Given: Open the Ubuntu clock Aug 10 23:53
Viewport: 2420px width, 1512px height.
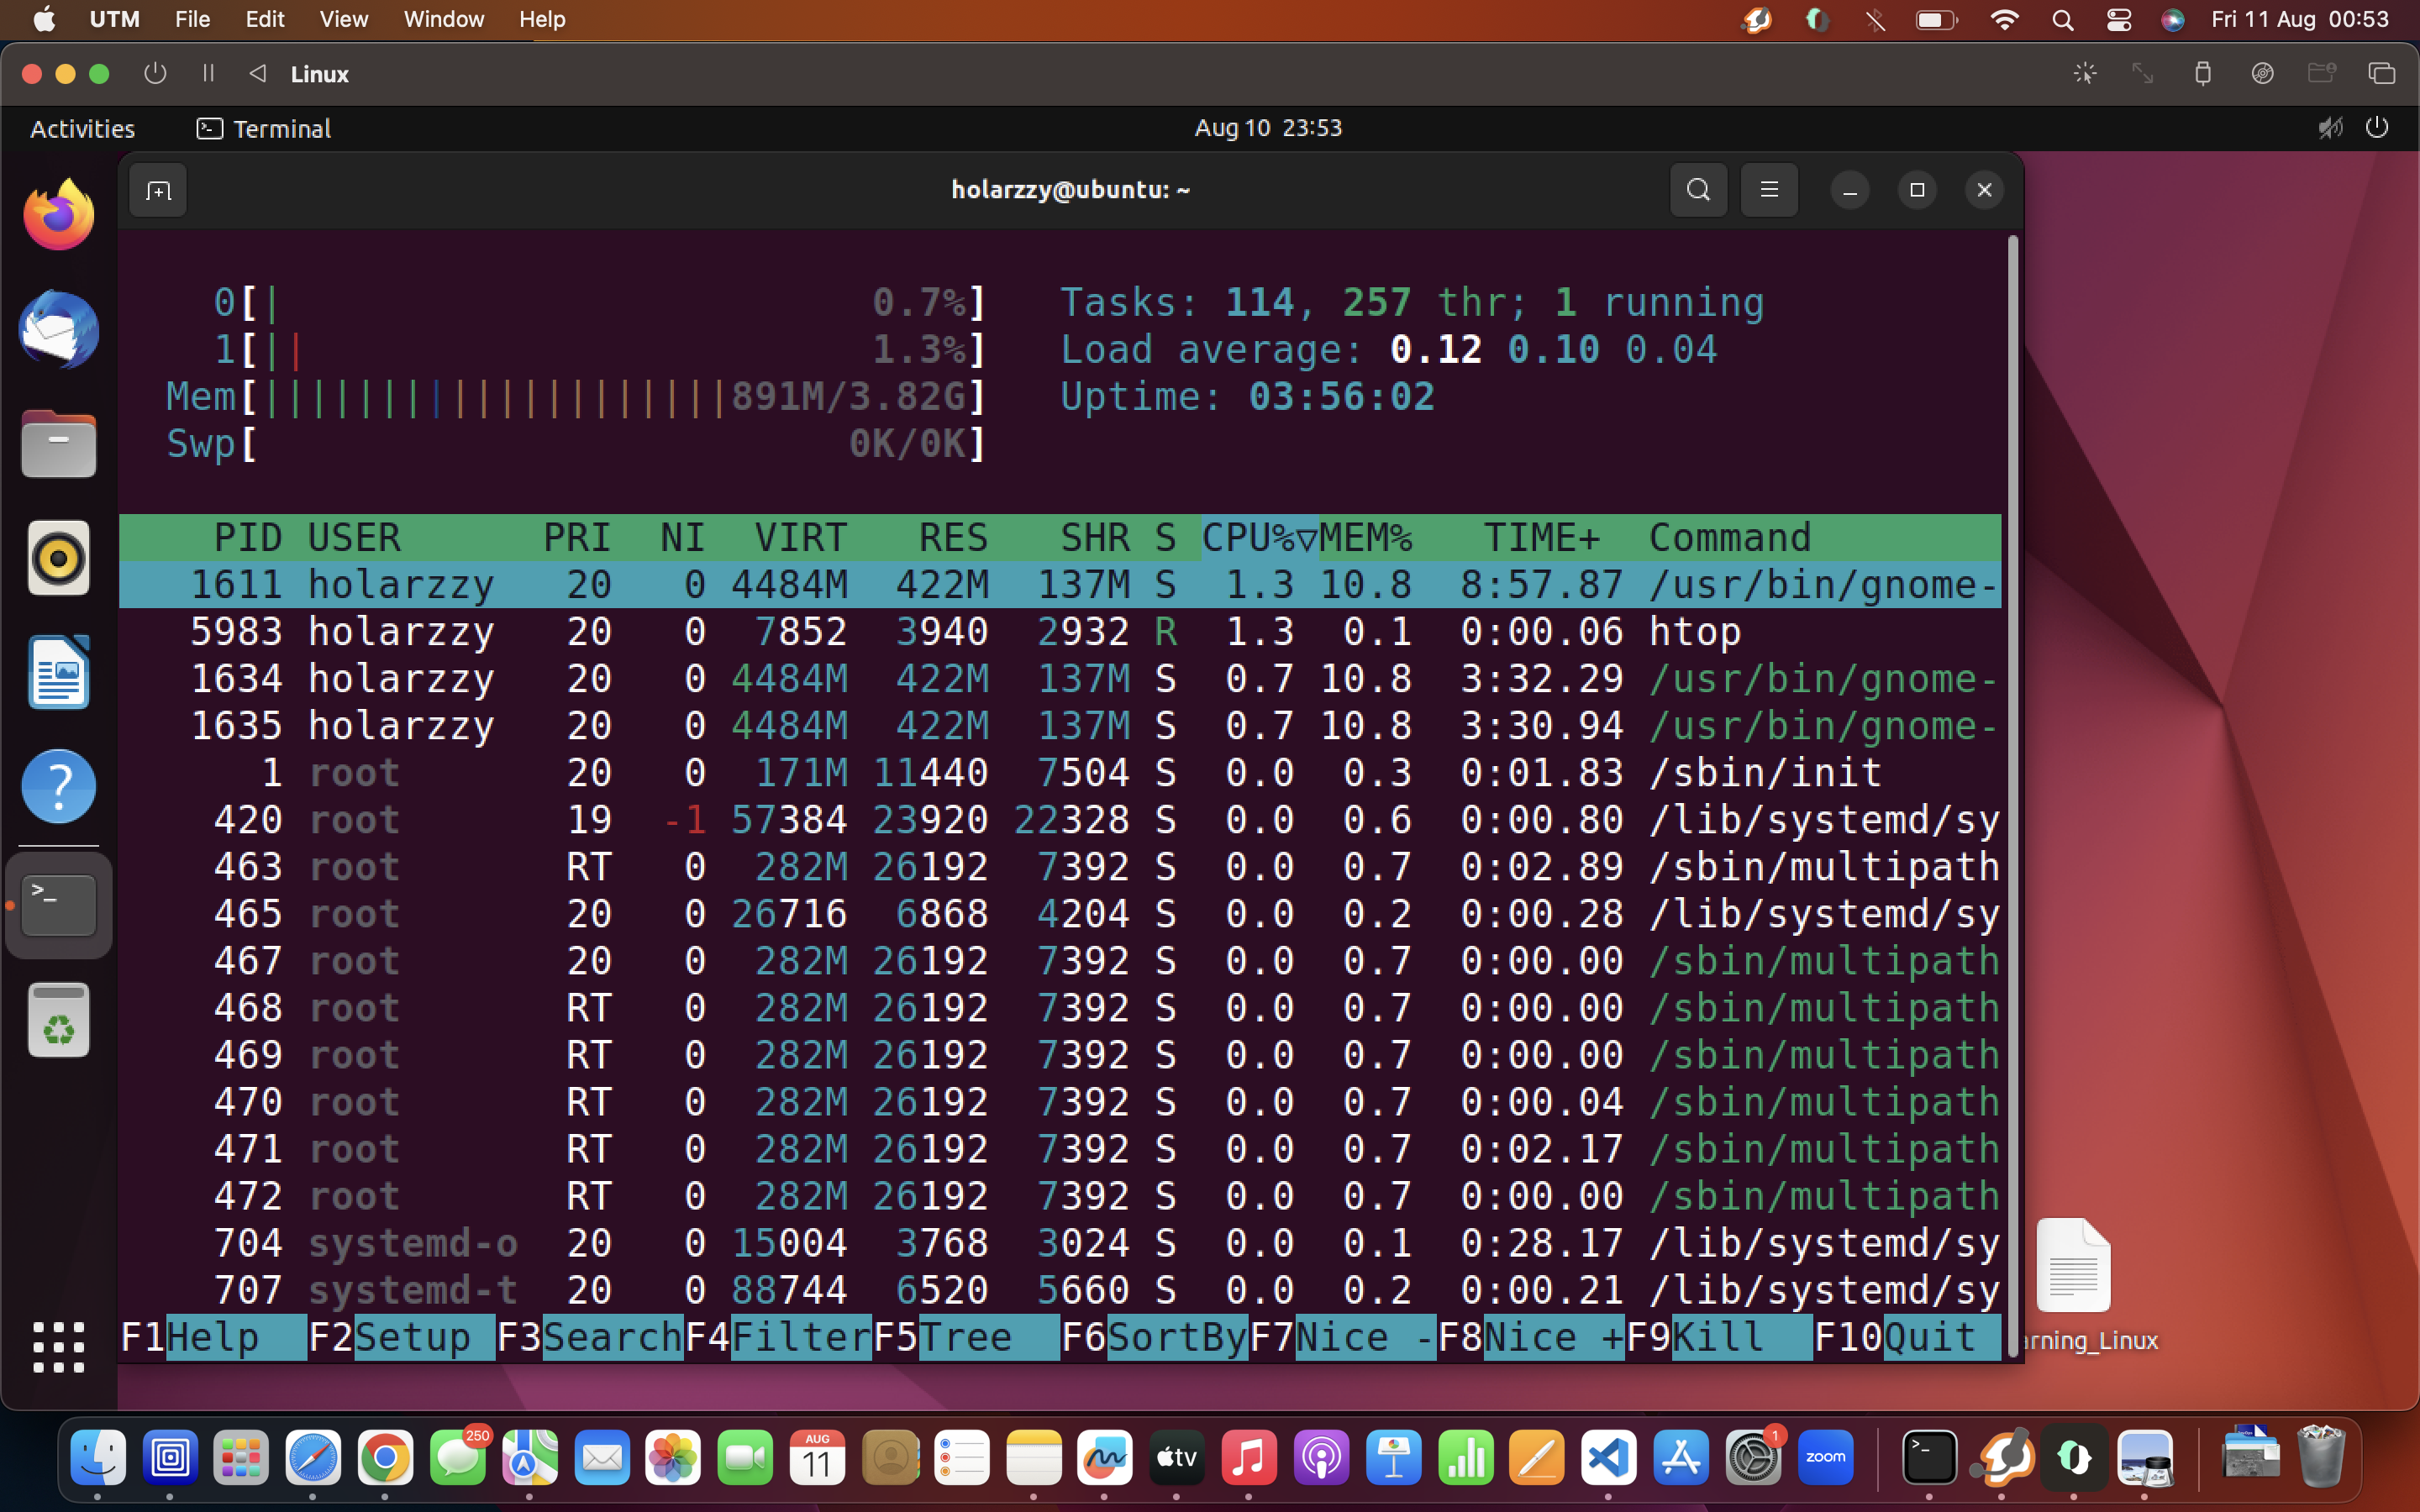Looking at the screenshot, I should (1268, 128).
